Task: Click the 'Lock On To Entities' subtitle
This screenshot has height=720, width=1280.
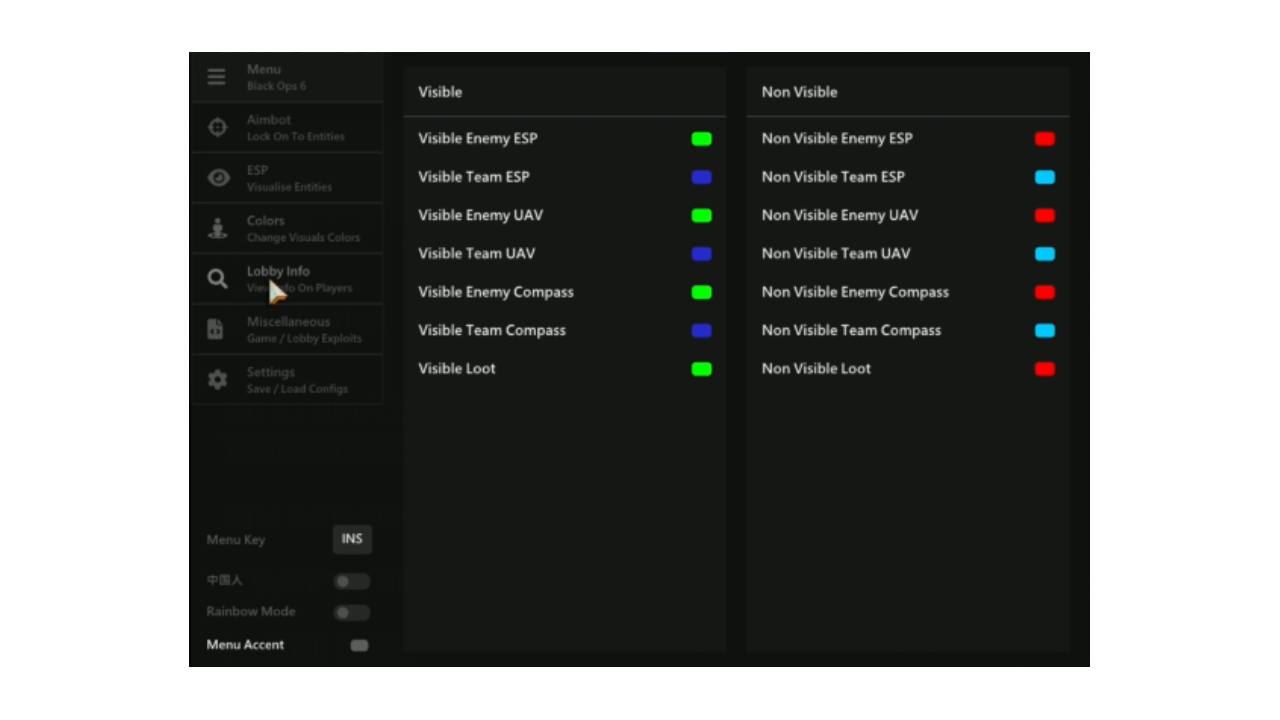Action: (x=296, y=136)
